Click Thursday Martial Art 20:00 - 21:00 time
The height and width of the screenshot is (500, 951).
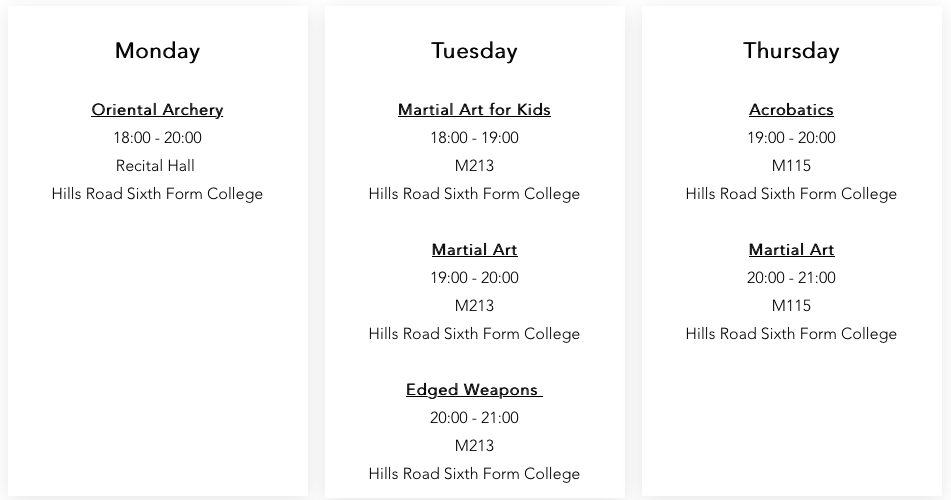[791, 277]
